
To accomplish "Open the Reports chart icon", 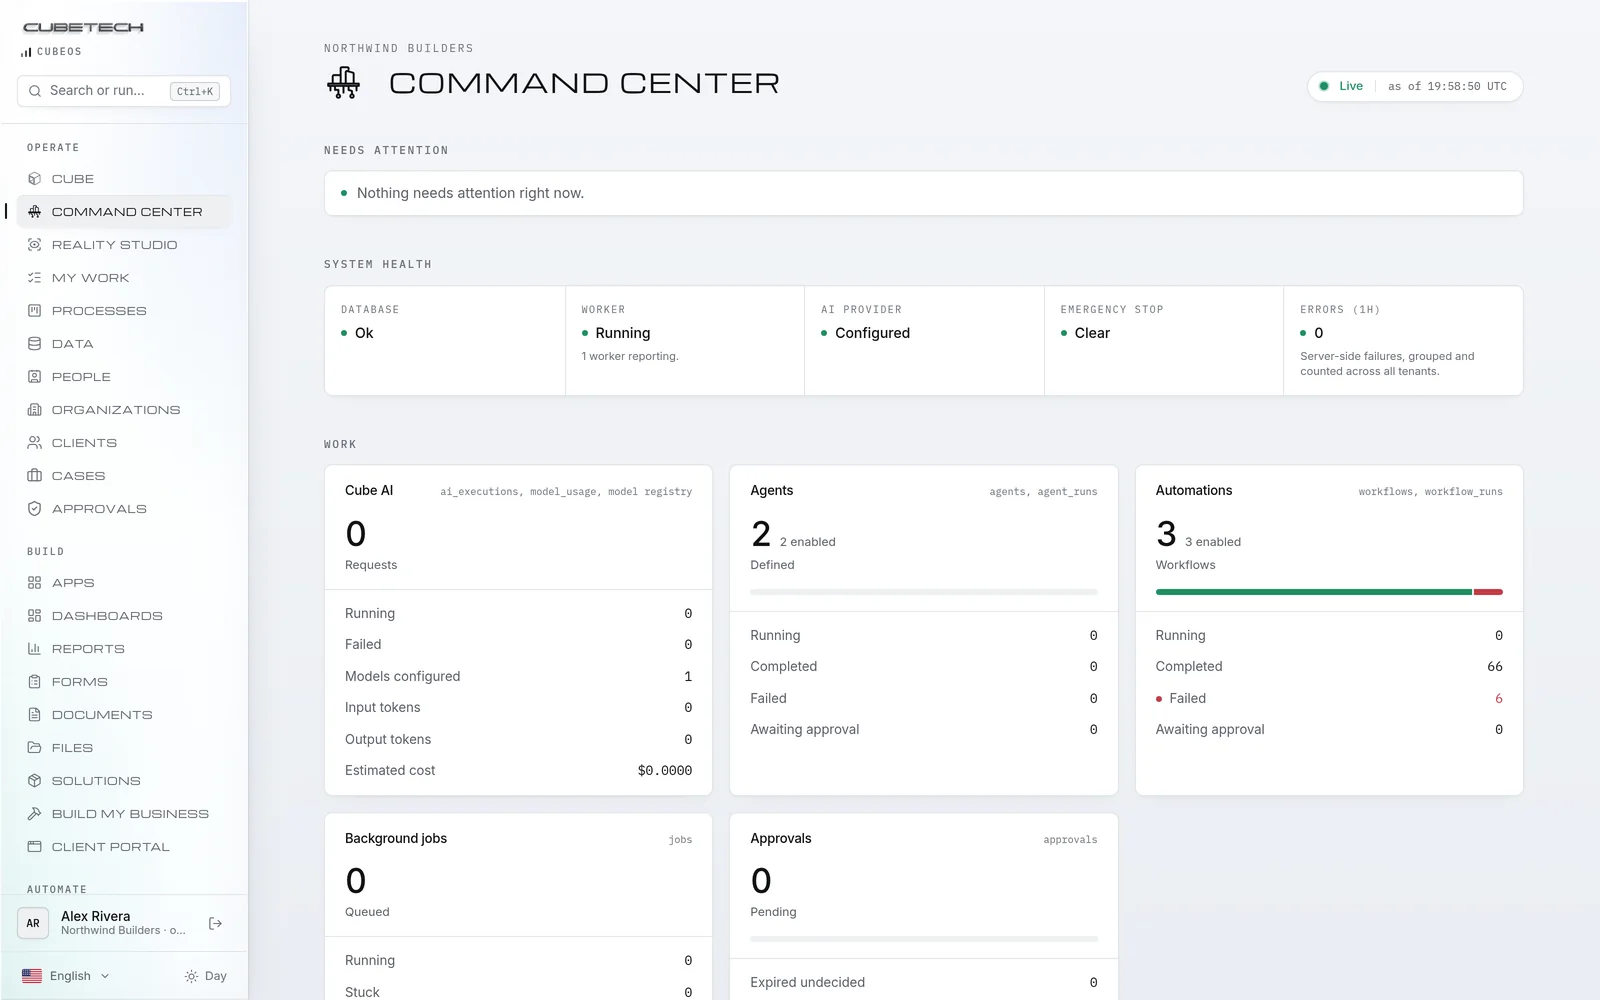I will click(34, 649).
